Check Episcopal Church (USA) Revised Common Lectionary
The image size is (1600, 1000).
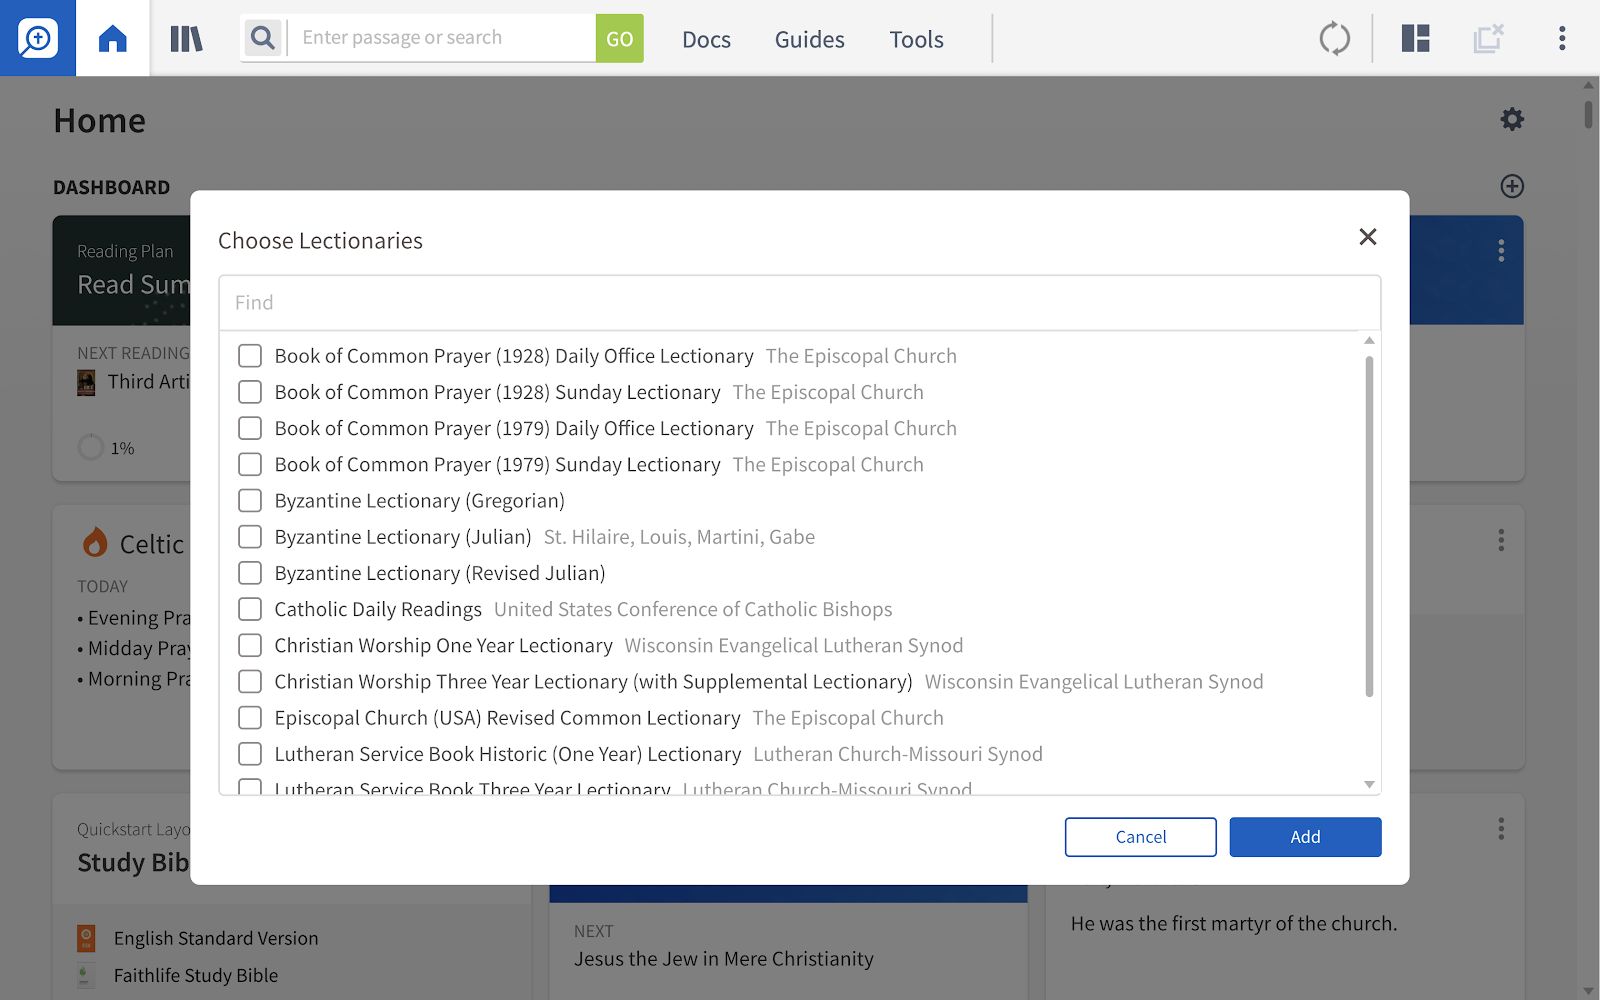[250, 718]
